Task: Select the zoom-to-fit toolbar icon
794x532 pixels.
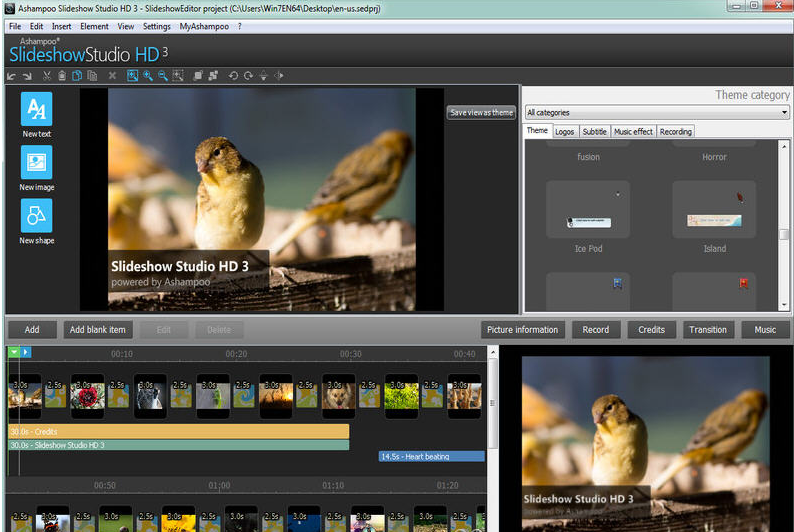Action: 132,76
